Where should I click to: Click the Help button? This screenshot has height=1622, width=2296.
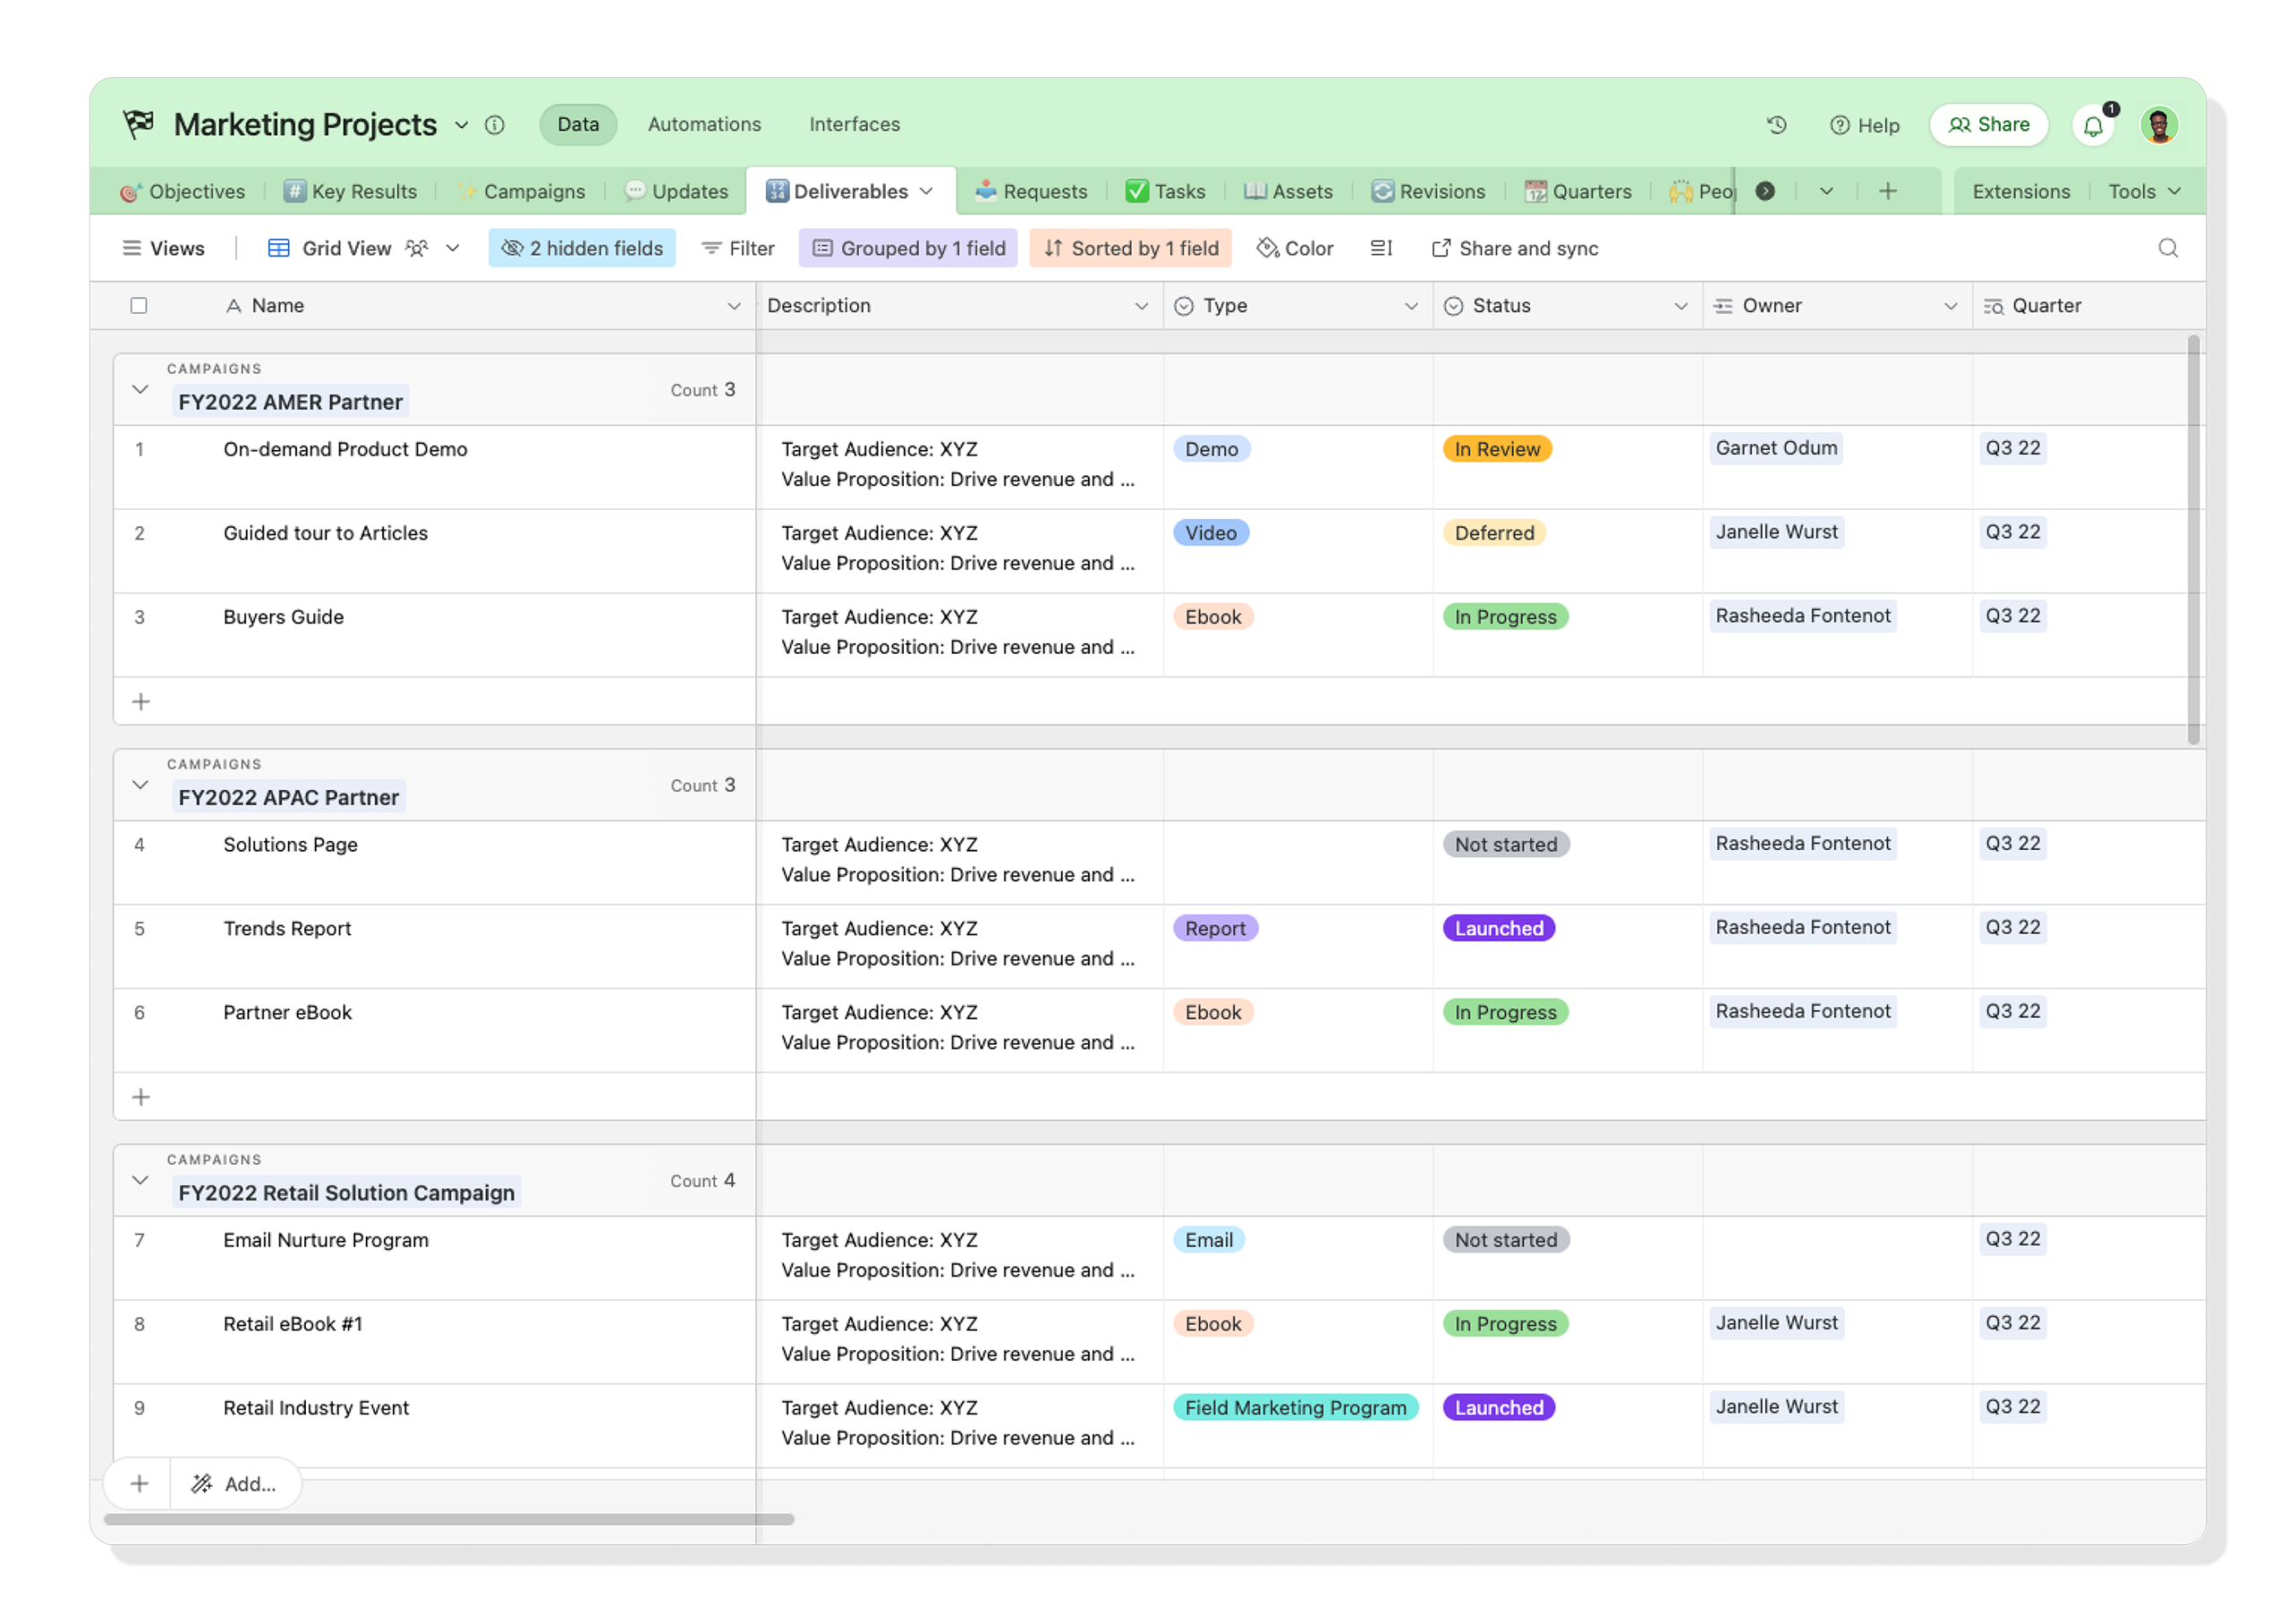1864,125
